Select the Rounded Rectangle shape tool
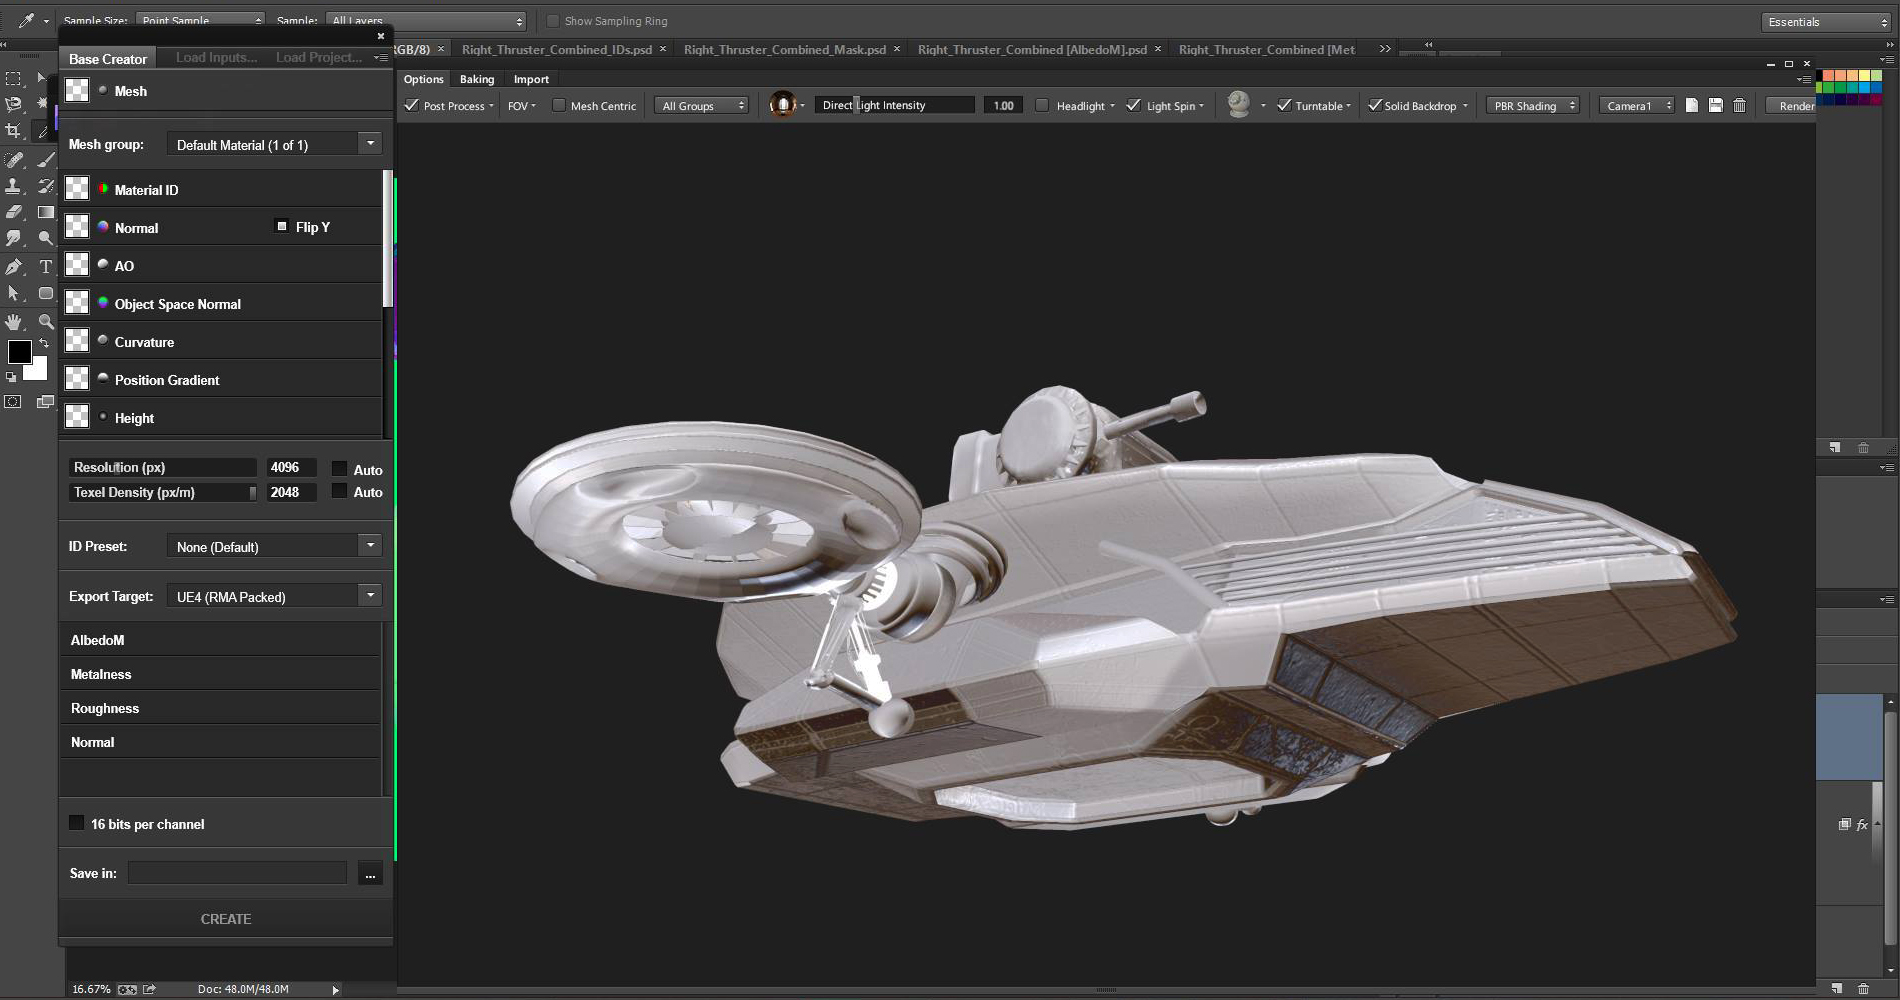 point(46,293)
